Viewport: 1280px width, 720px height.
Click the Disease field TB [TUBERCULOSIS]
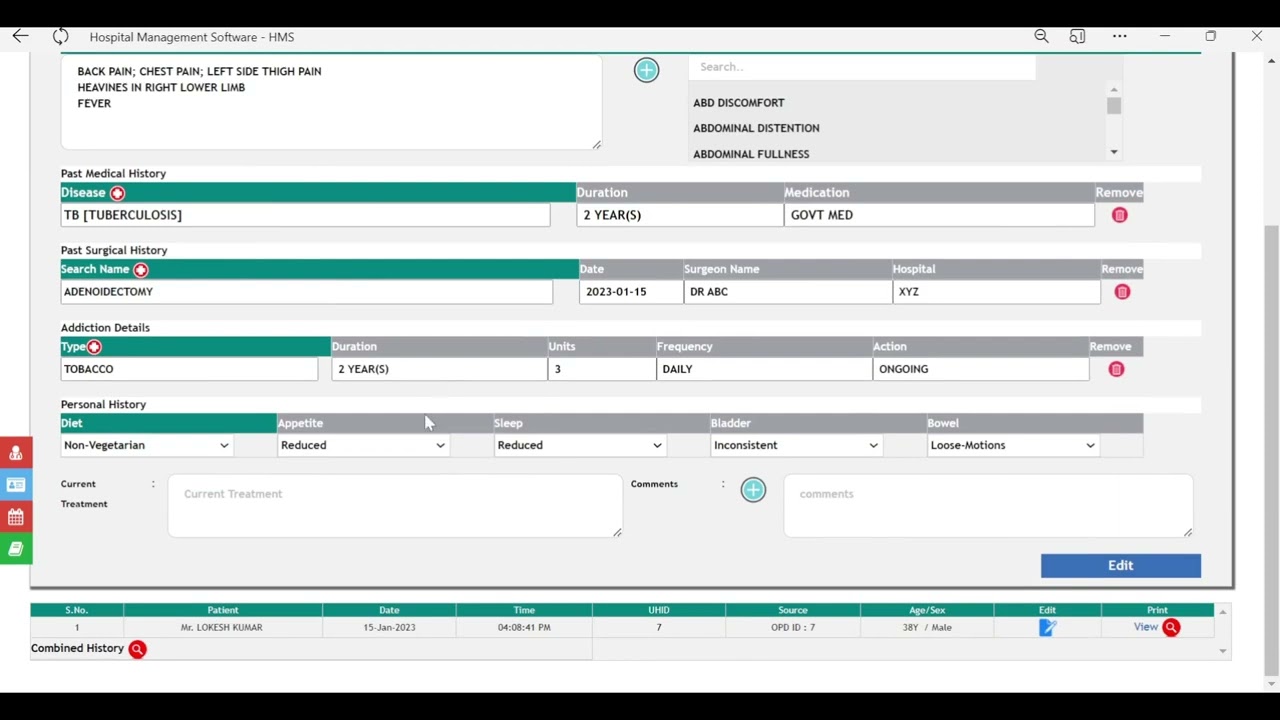(x=305, y=215)
